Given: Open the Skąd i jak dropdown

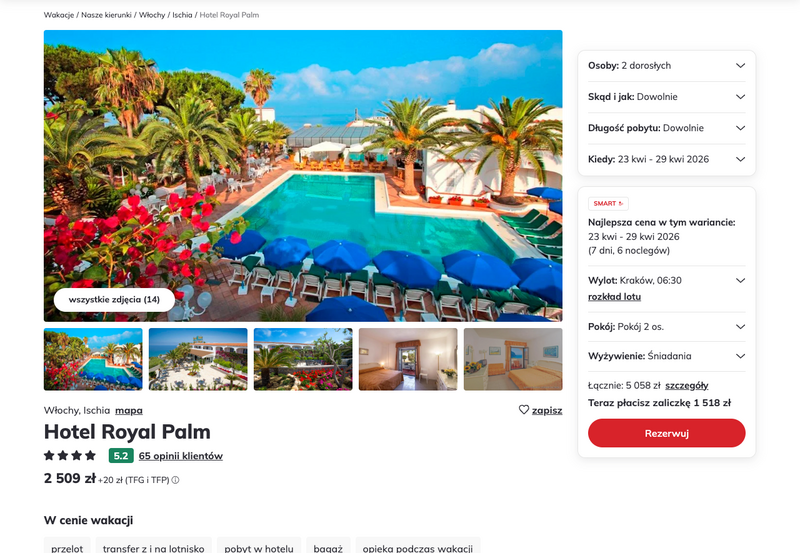Looking at the screenshot, I should coord(666,97).
